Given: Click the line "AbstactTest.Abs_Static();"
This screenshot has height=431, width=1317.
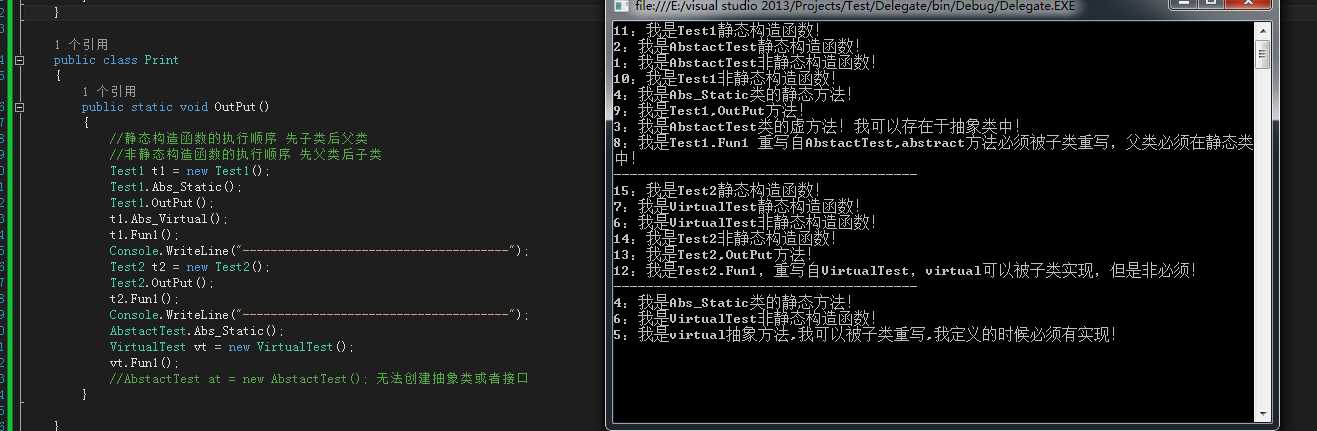Looking at the screenshot, I should (197, 331).
